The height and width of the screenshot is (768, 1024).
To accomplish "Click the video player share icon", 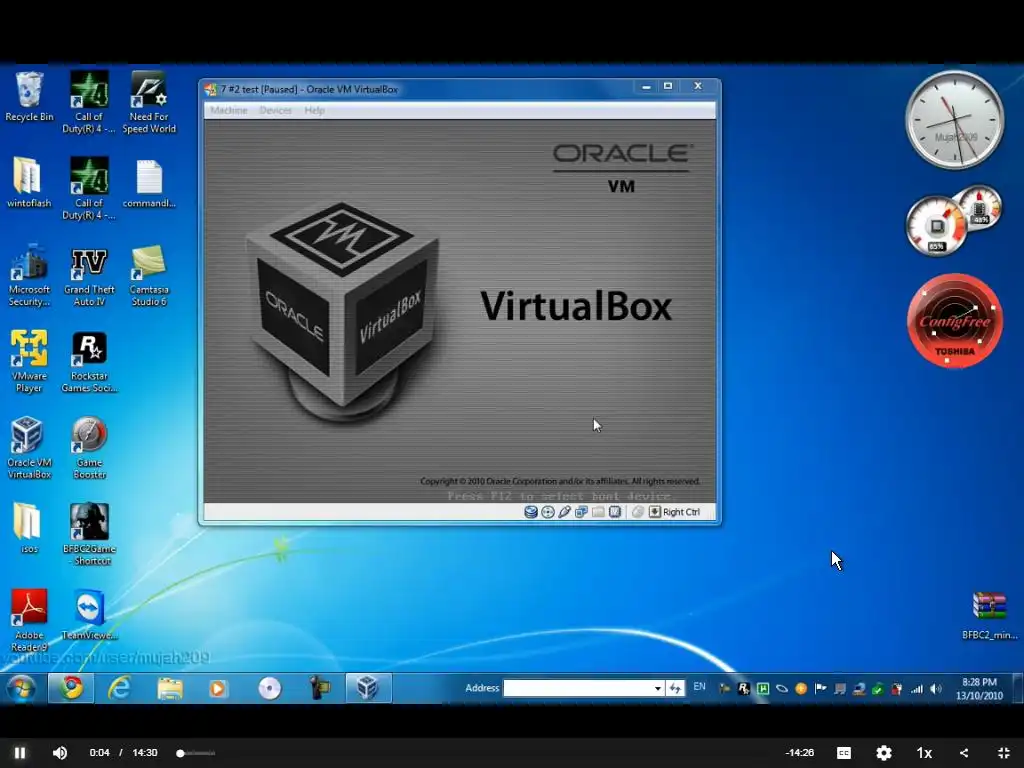I will (964, 753).
